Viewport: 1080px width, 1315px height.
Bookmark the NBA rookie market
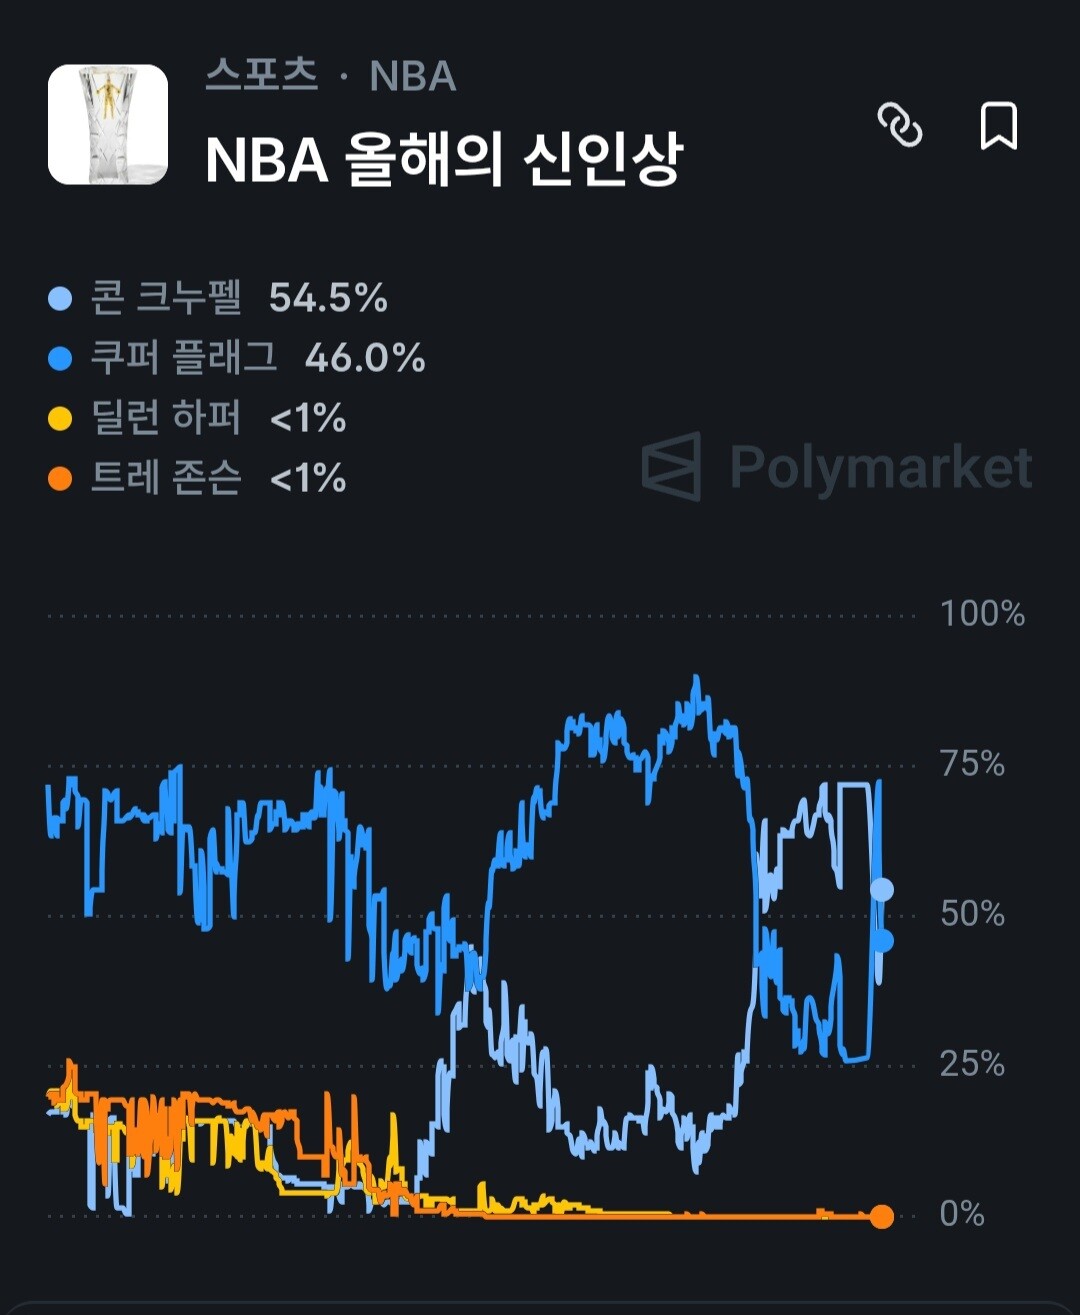pos(998,125)
